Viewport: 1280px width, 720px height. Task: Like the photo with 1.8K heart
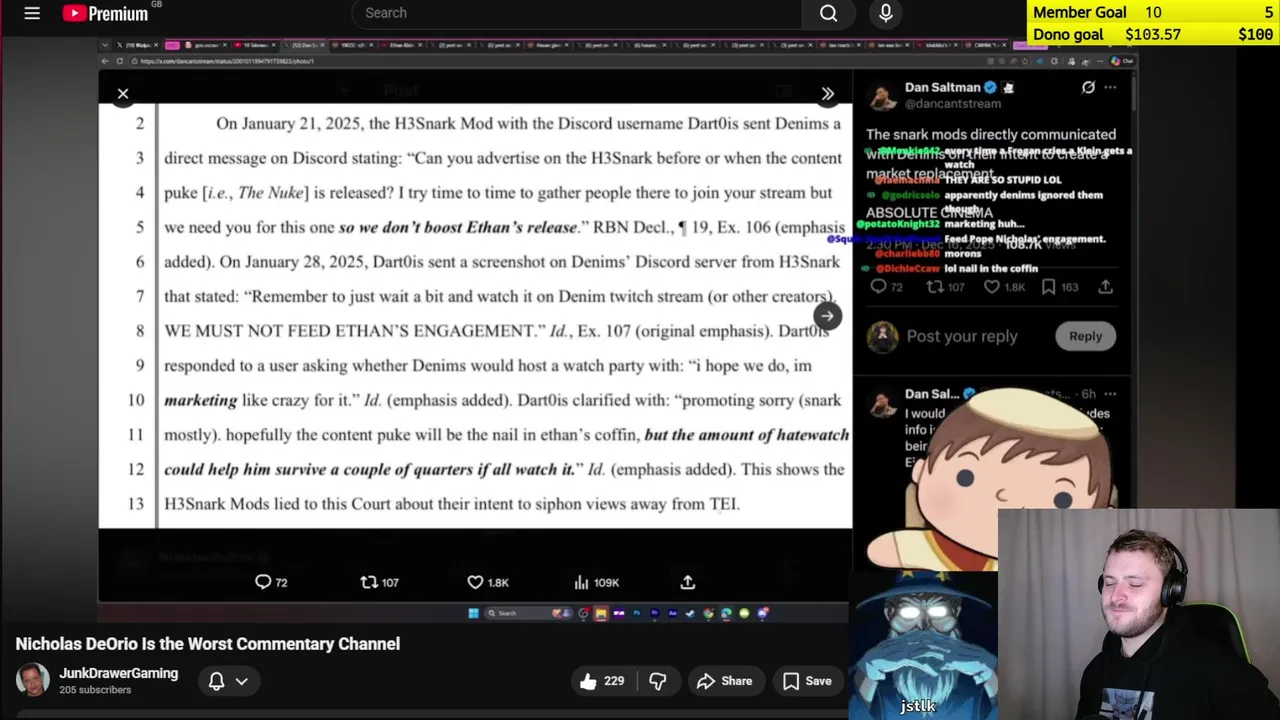[488, 582]
